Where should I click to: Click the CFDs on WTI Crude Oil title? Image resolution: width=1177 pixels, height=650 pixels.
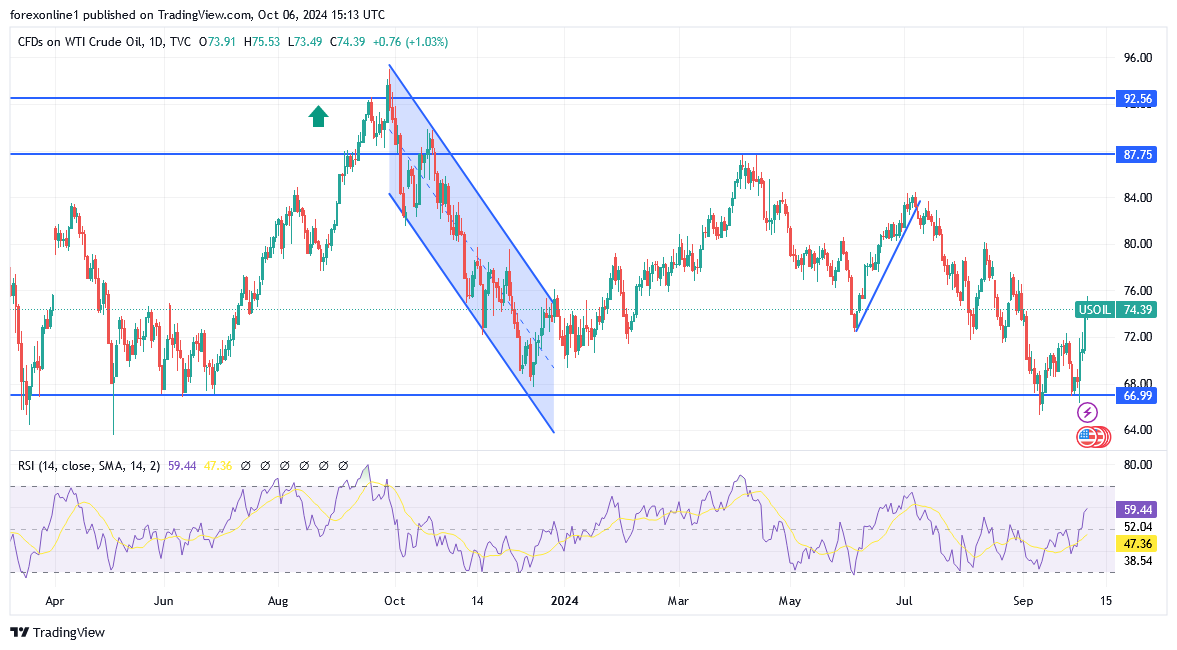point(80,42)
